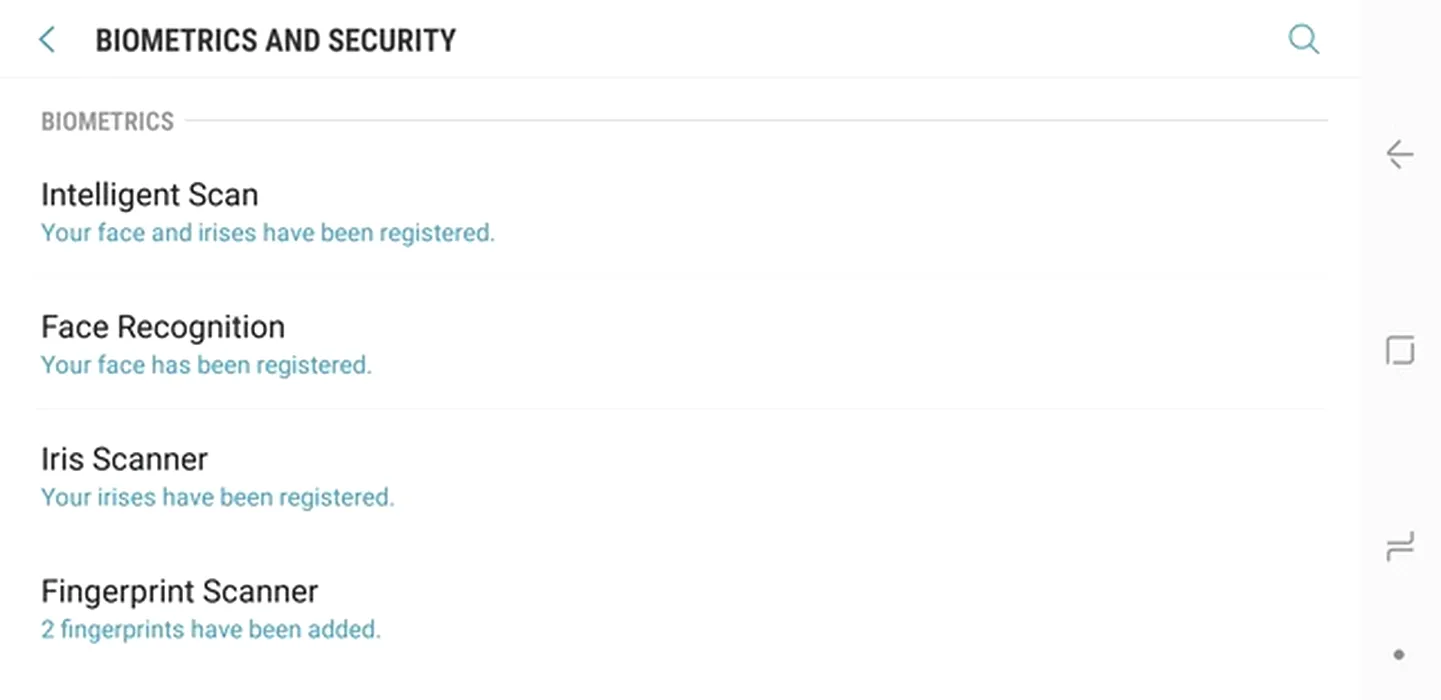
Task: Click empty navigation bar space above back arrow
Action: point(1400,60)
